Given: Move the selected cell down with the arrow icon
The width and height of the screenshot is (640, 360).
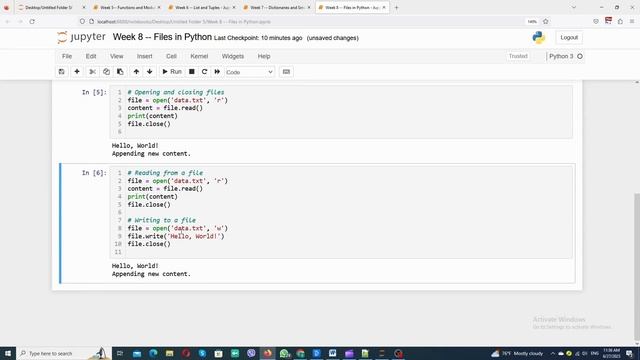Looking at the screenshot, I should [x=150, y=72].
